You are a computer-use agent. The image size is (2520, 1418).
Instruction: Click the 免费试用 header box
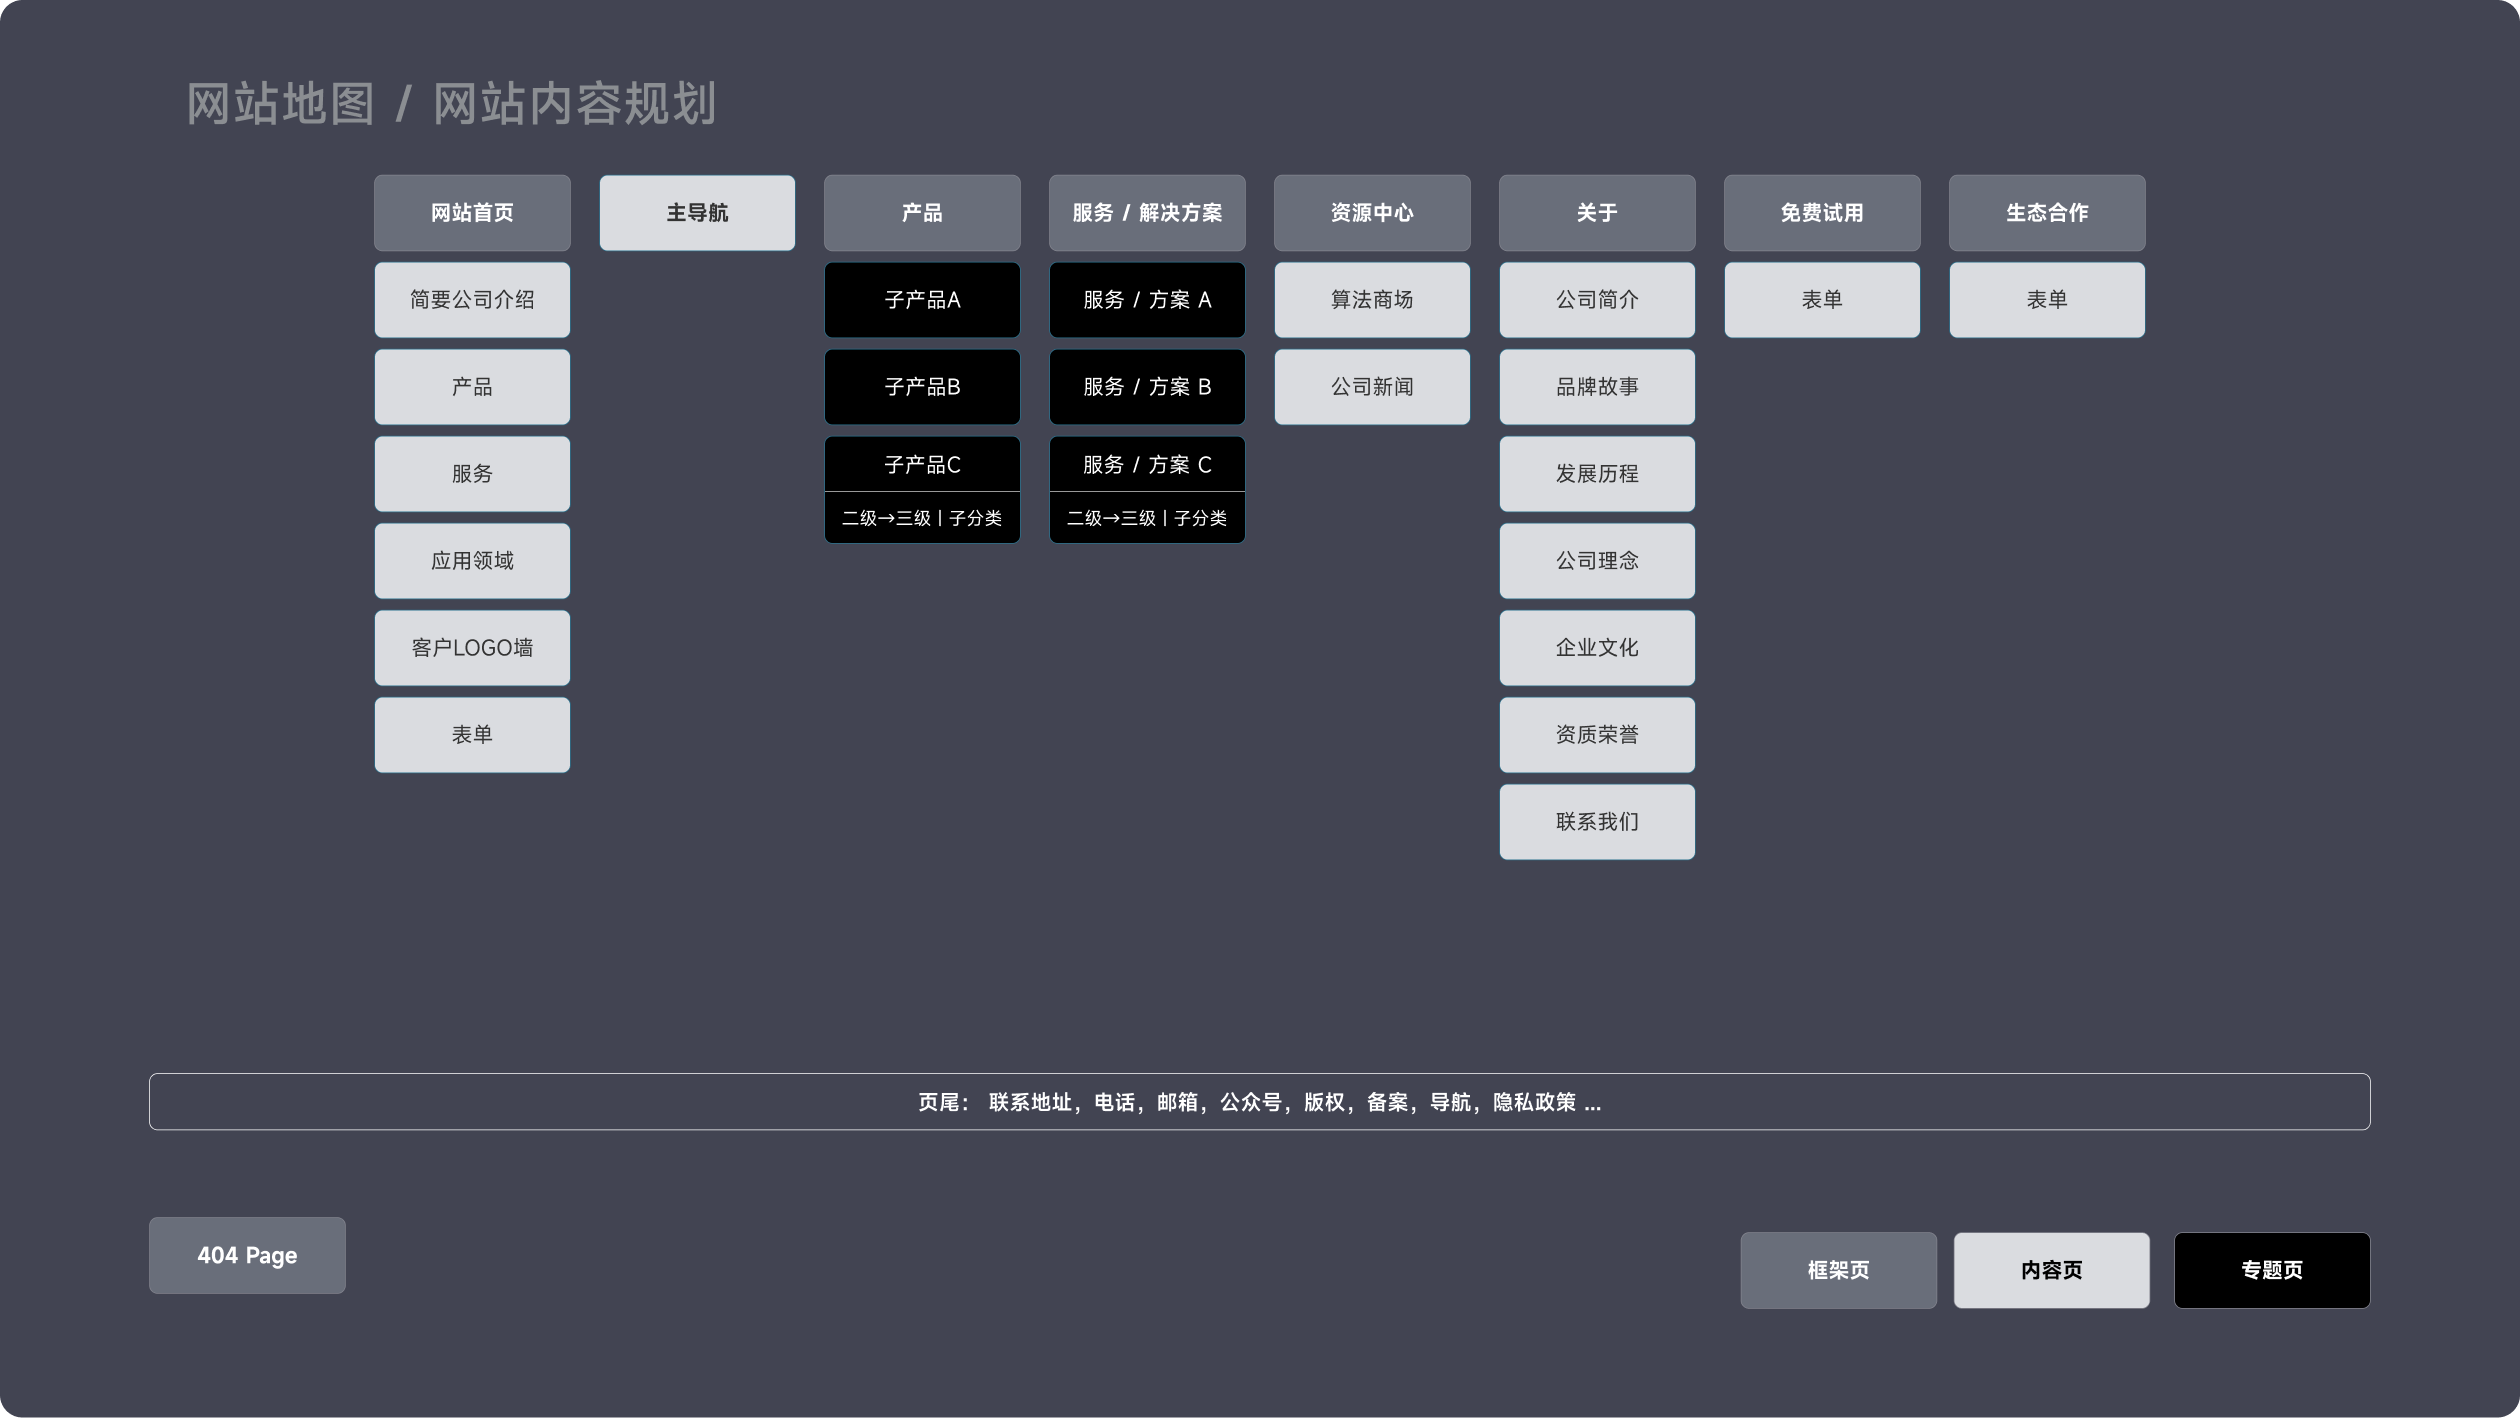[x=1822, y=212]
